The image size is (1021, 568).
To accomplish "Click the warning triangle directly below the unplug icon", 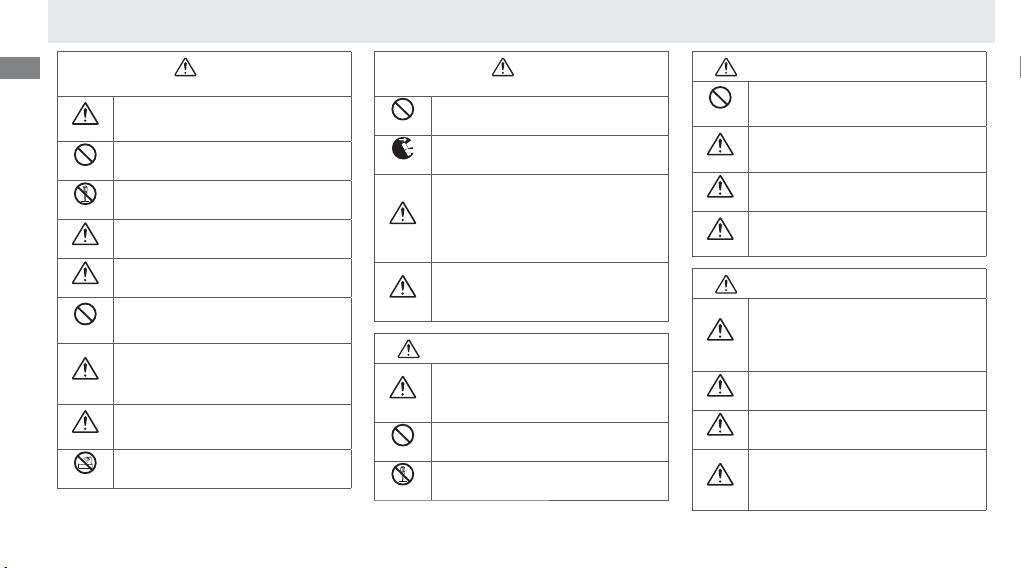I will tap(403, 212).
